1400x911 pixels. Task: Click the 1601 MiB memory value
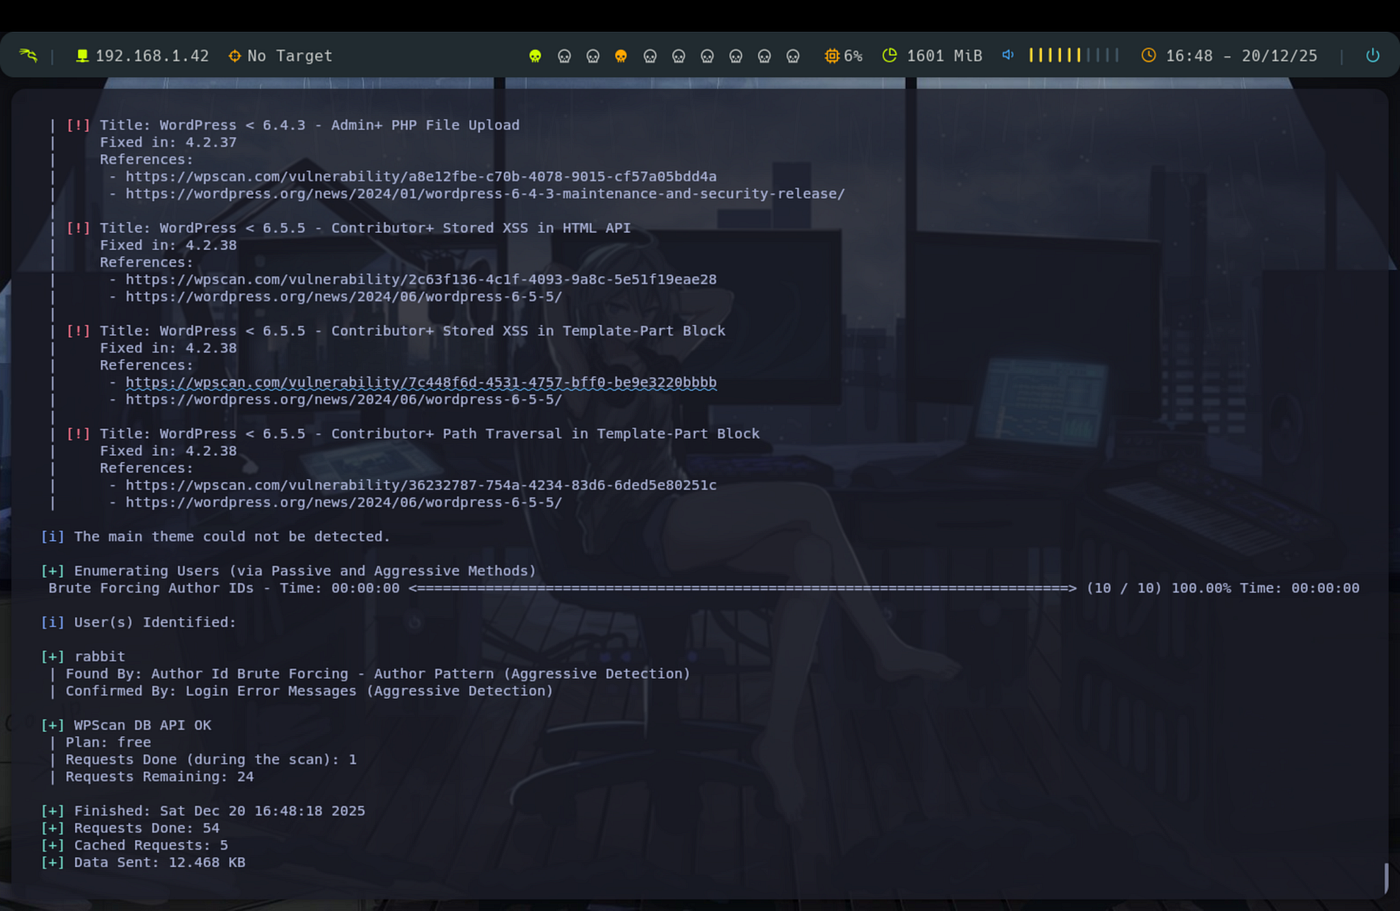pyautogui.click(x=945, y=56)
